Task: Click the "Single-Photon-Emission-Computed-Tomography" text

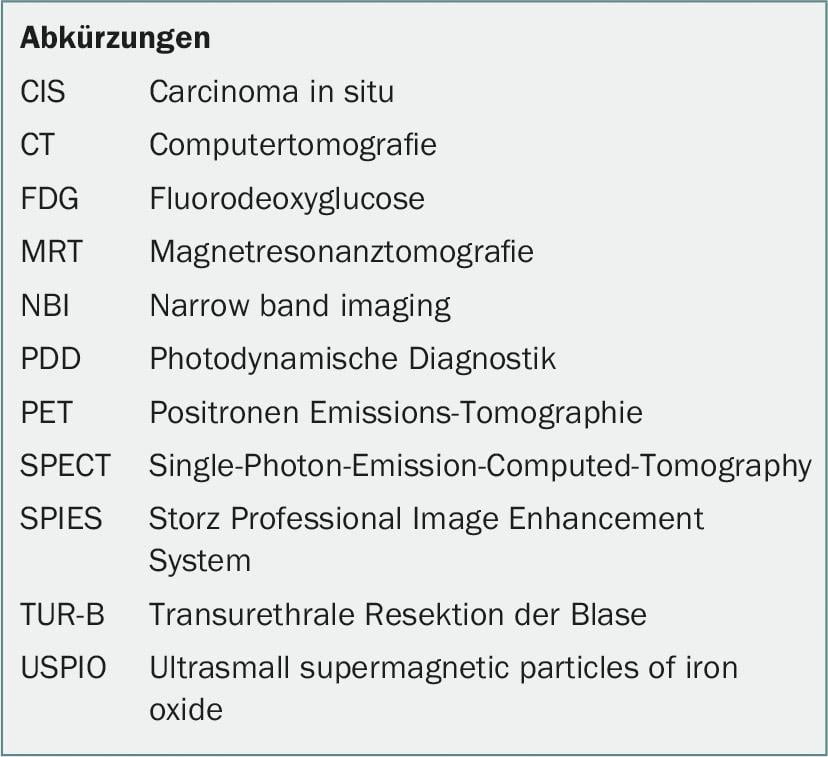Action: (480, 465)
